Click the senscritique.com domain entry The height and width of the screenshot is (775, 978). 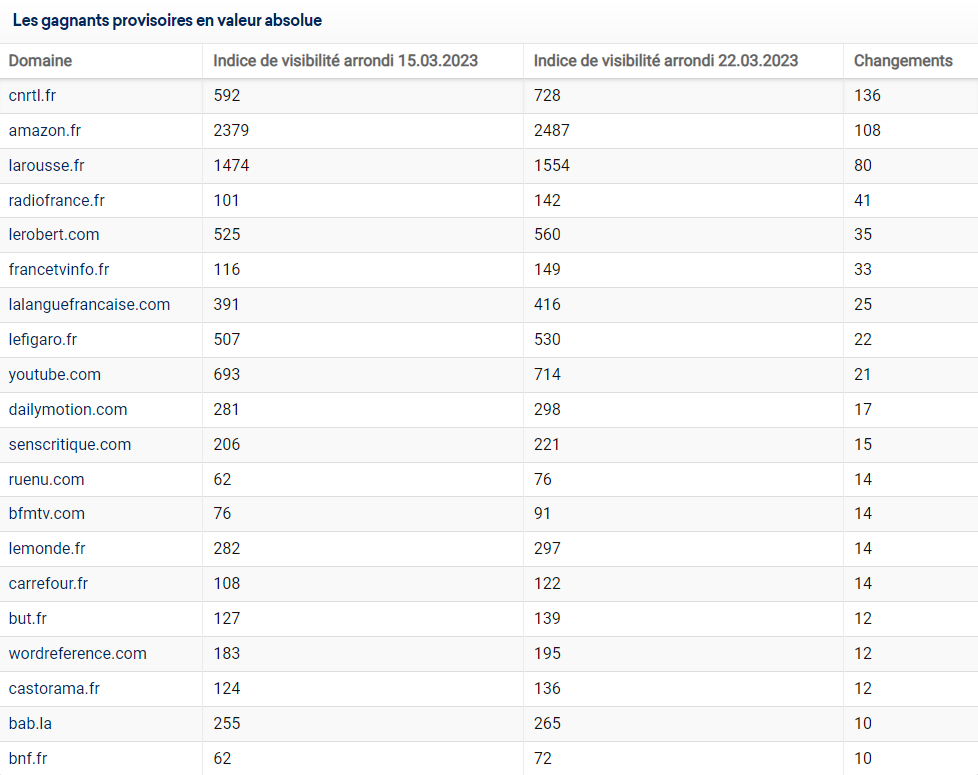coord(70,445)
